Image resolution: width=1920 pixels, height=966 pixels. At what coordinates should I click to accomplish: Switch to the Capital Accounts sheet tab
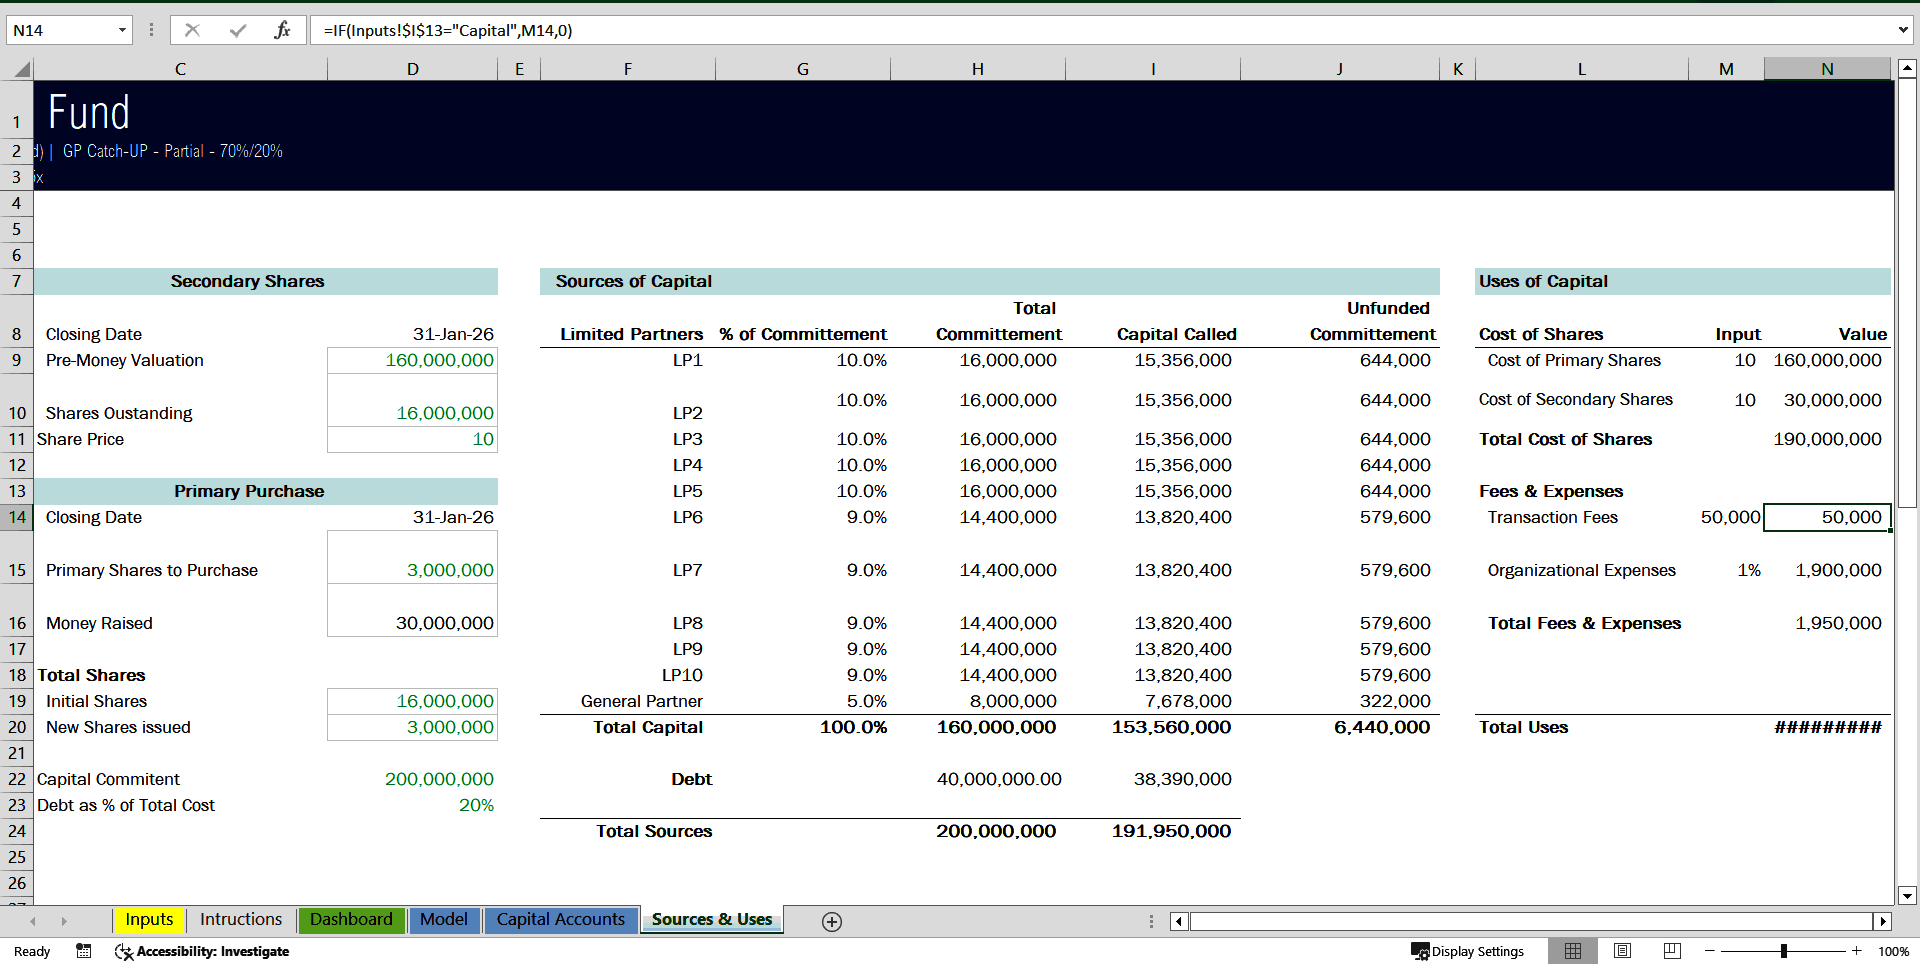560,920
